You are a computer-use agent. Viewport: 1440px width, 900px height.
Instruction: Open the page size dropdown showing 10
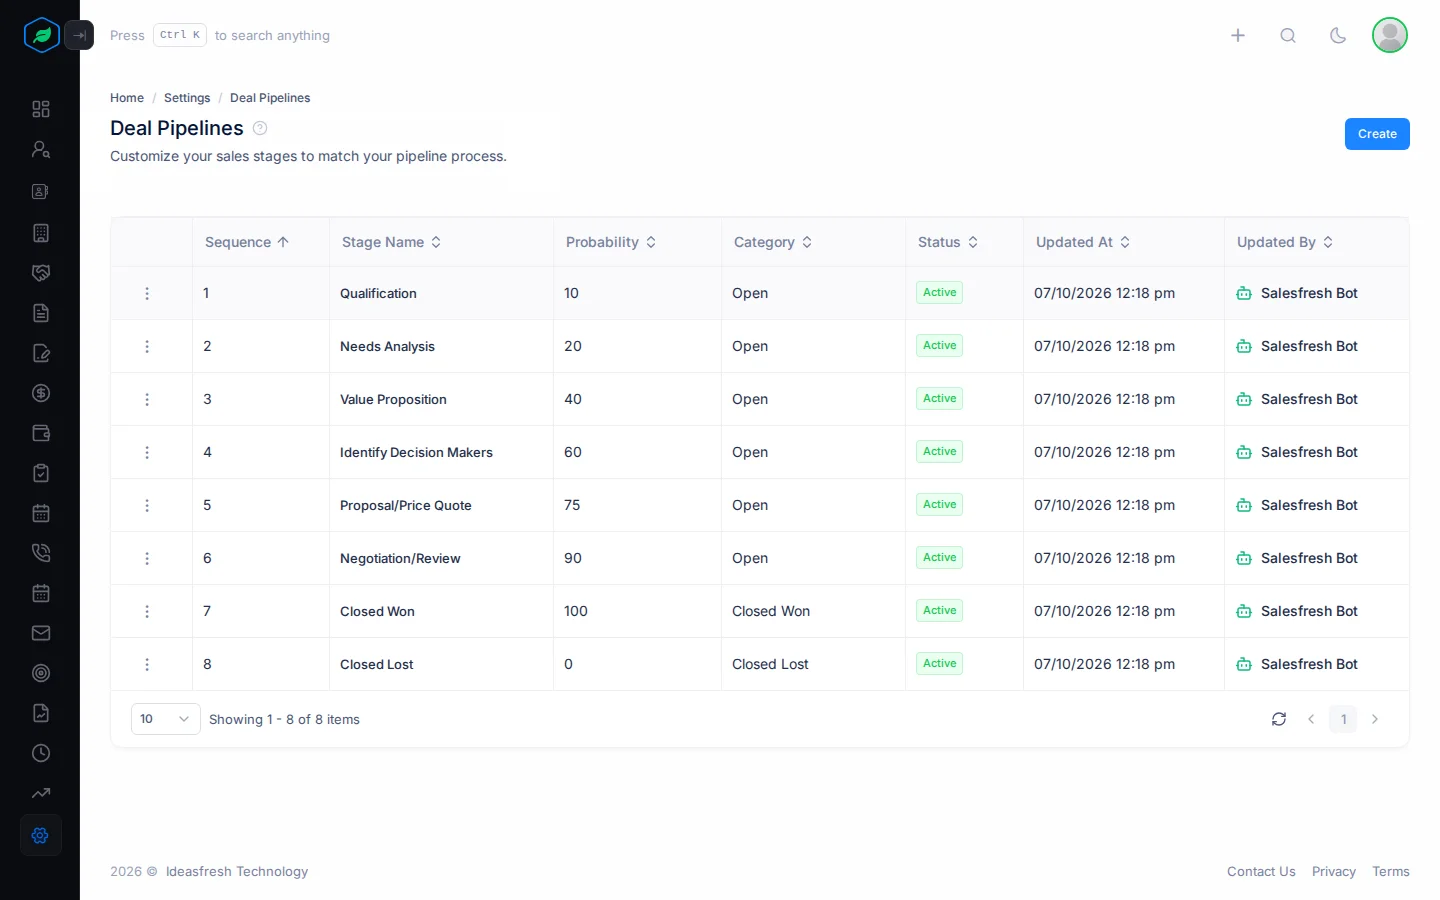pyautogui.click(x=166, y=719)
